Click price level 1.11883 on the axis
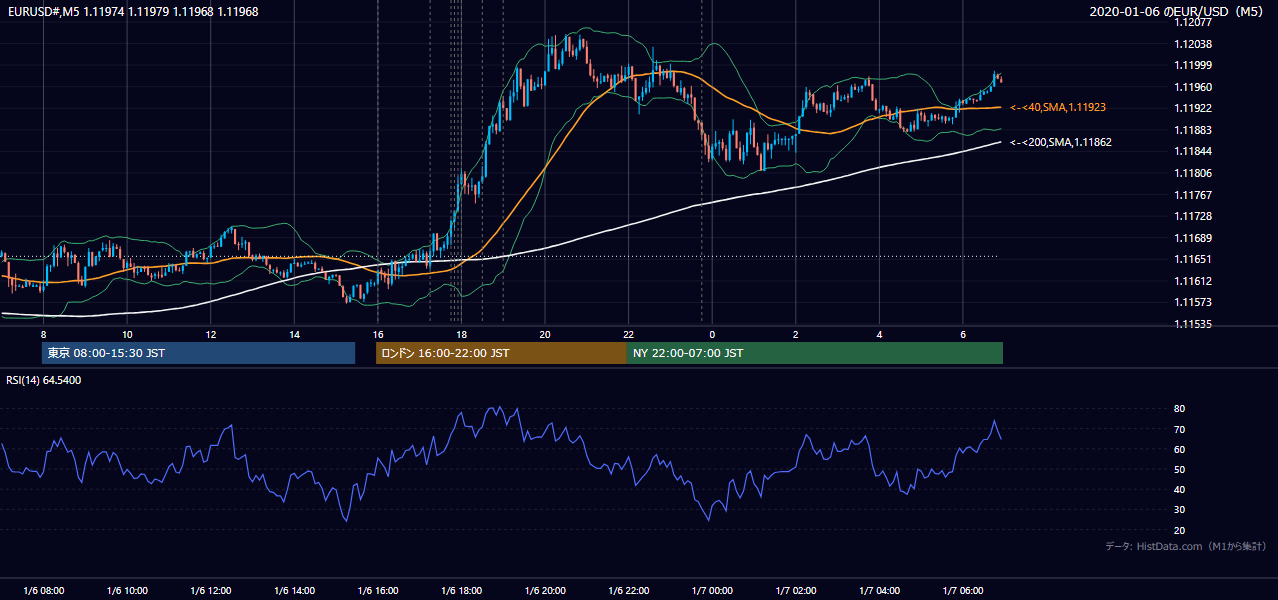Viewport: 1278px width, 600px height. coord(1193,130)
